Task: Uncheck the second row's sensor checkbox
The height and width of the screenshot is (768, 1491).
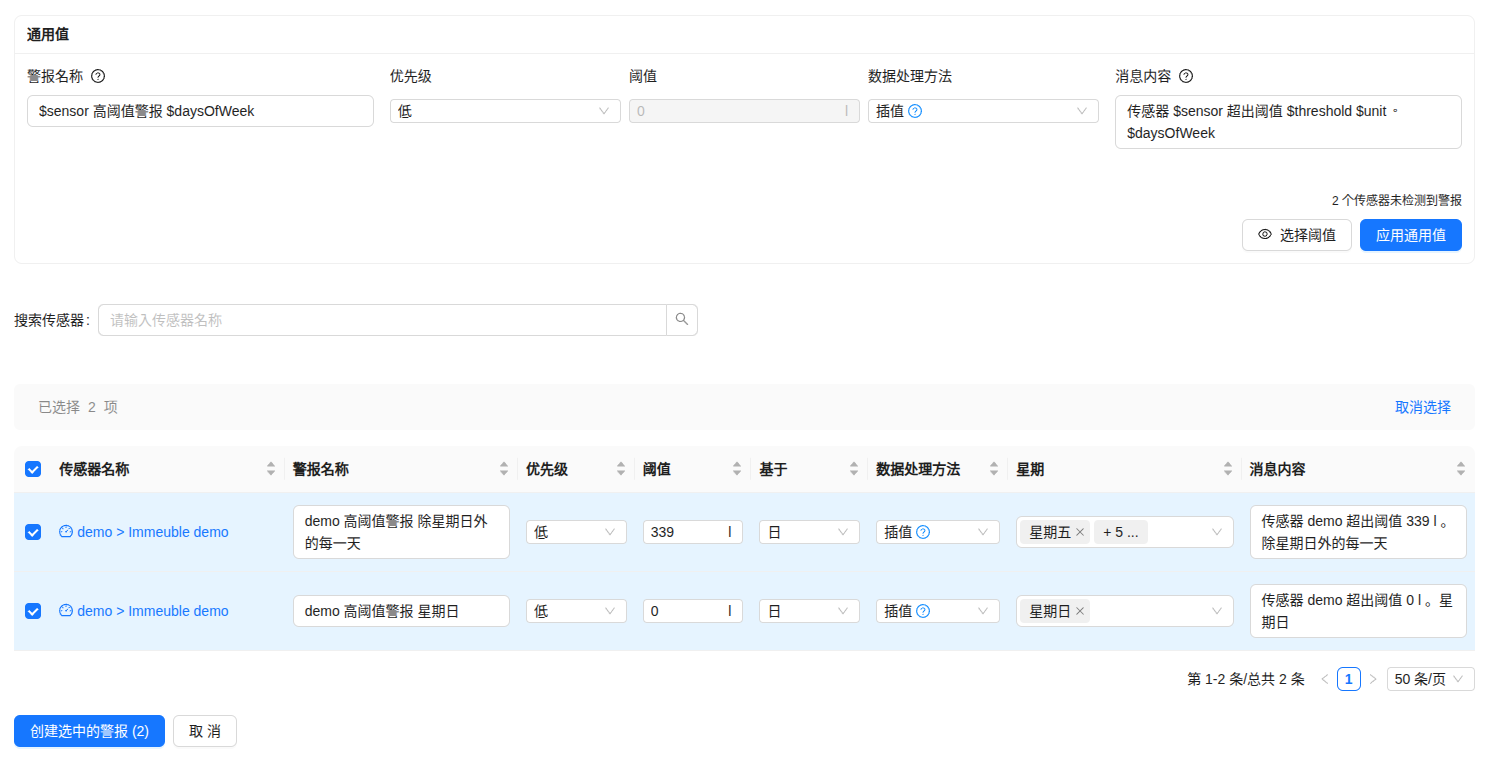Action: click(x=33, y=611)
